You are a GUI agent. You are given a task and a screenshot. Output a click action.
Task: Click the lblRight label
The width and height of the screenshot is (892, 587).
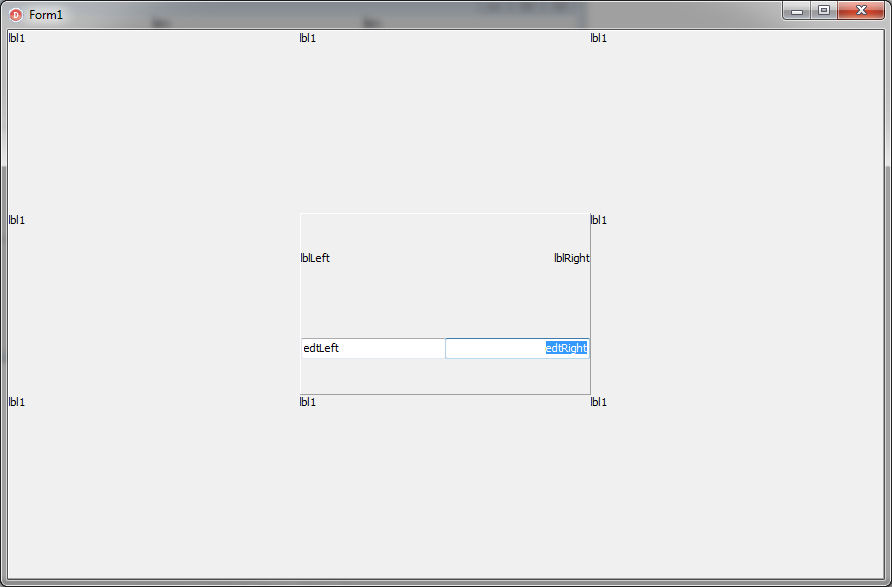(572, 258)
